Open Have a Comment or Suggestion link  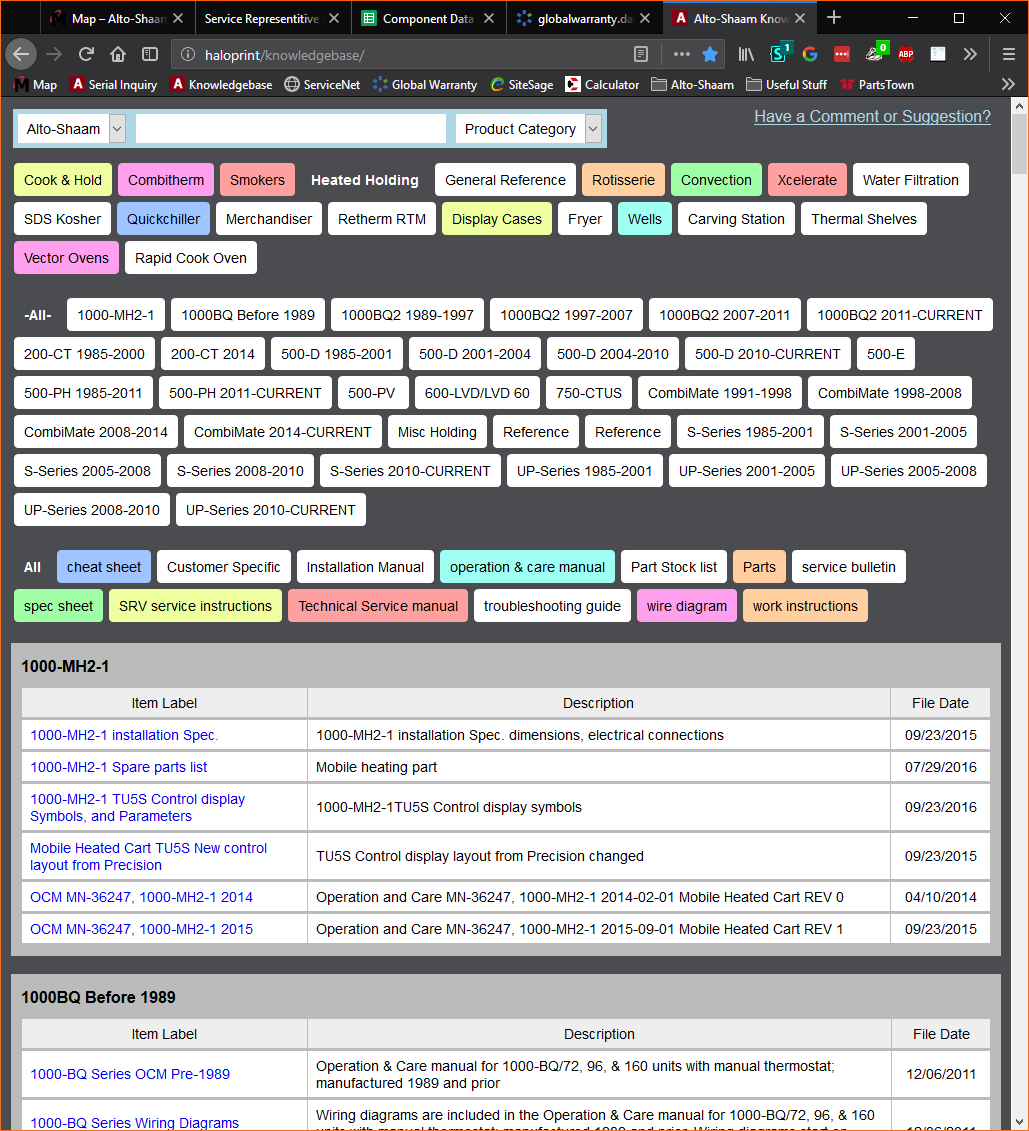871,117
